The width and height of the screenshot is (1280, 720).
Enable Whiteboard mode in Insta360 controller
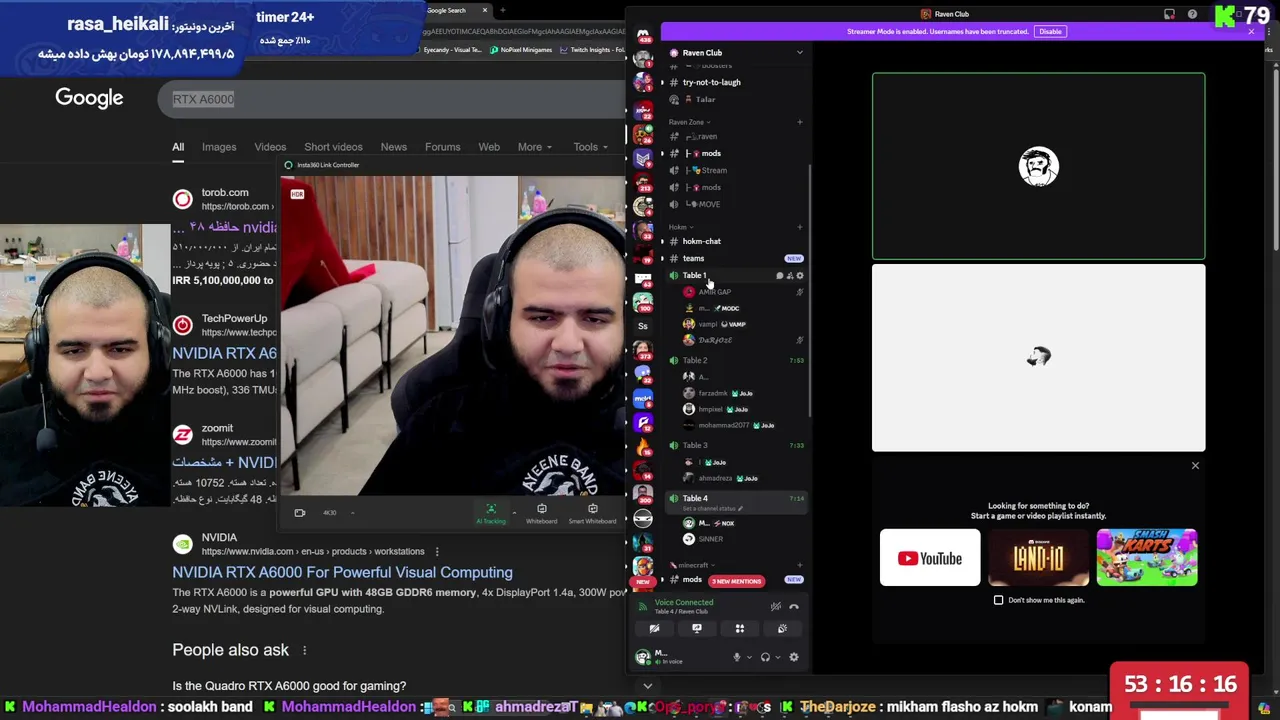541,514
